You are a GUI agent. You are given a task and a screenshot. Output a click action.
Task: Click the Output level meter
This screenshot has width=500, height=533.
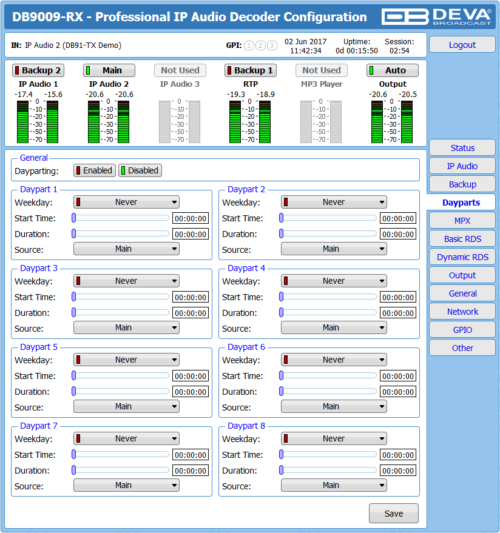[392, 121]
